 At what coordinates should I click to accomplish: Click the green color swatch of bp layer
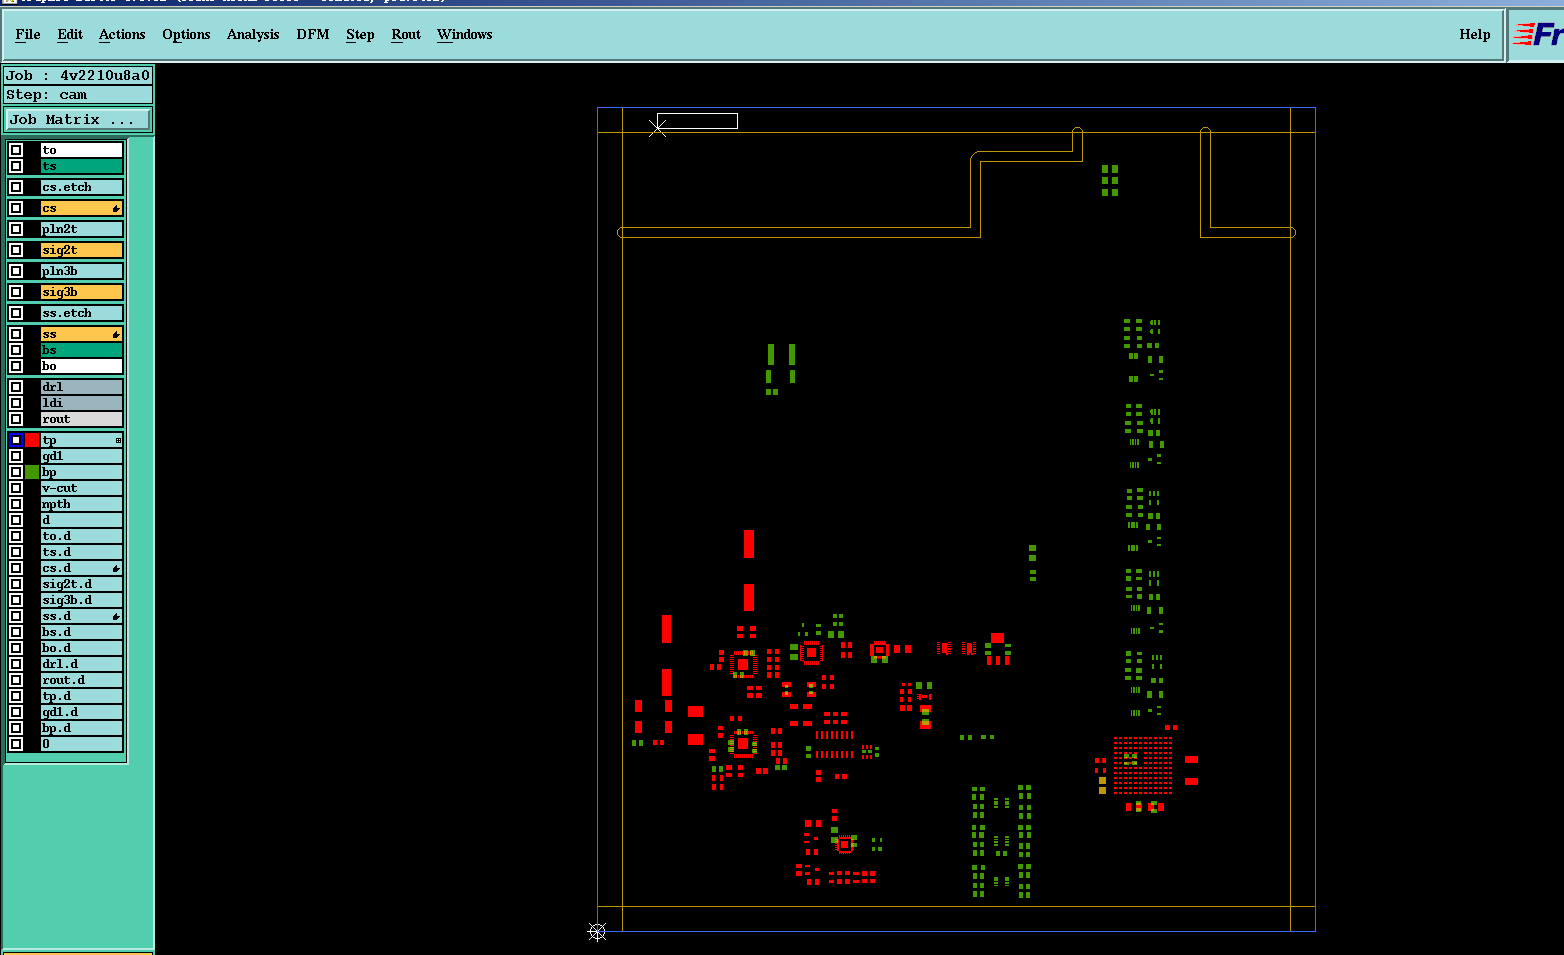32,472
